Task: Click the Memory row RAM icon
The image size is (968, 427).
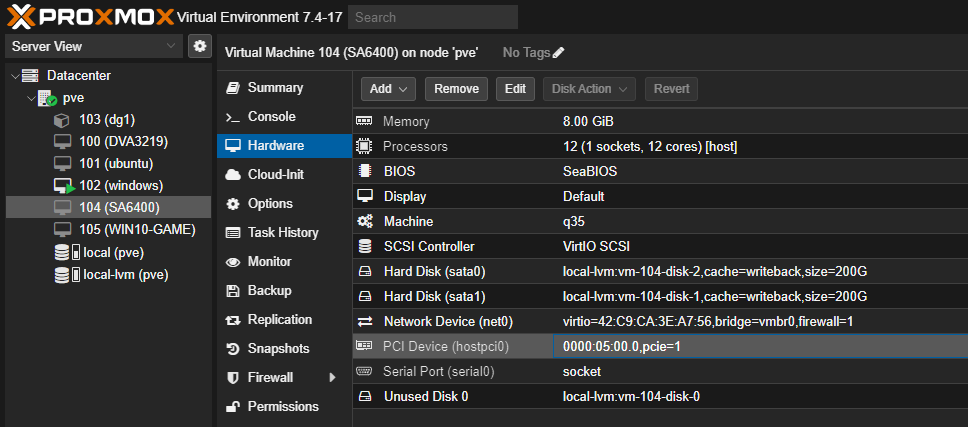Action: [x=365, y=122]
